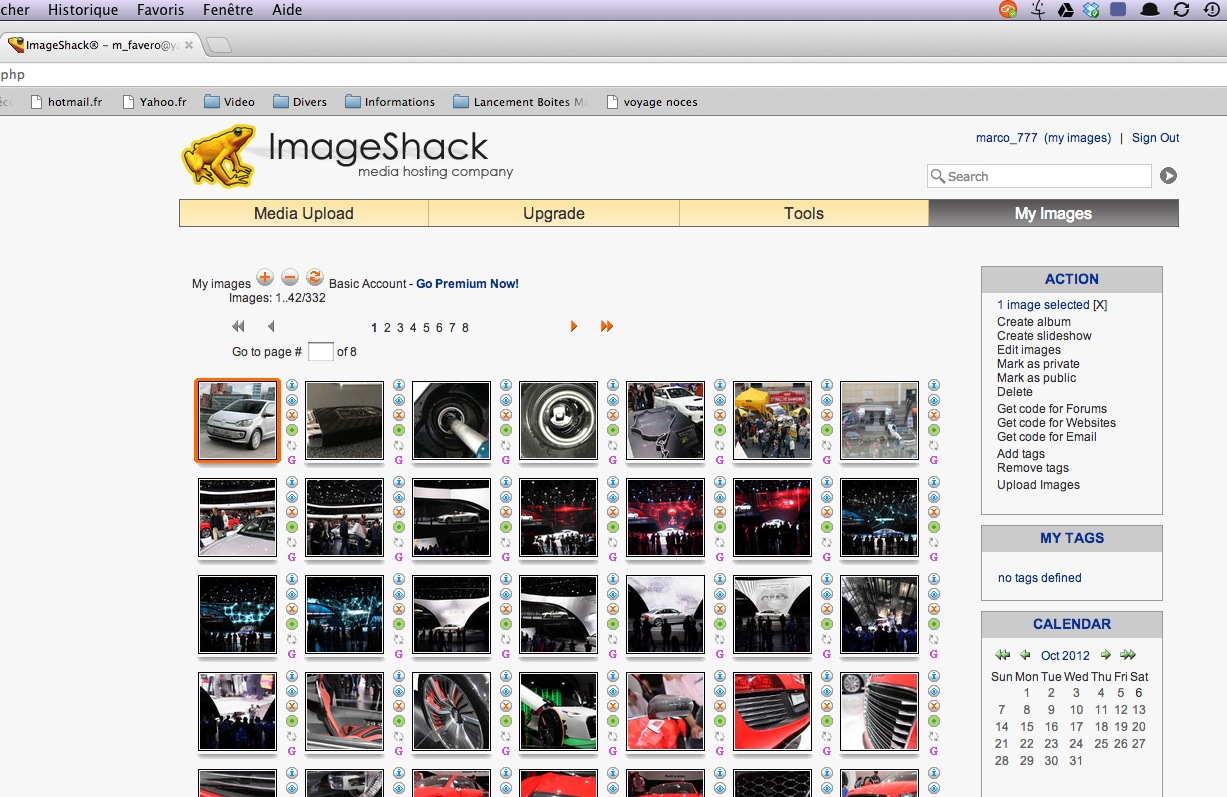Click the green dot icon beside the white car thumbnail
The image size is (1227, 797).
point(292,430)
